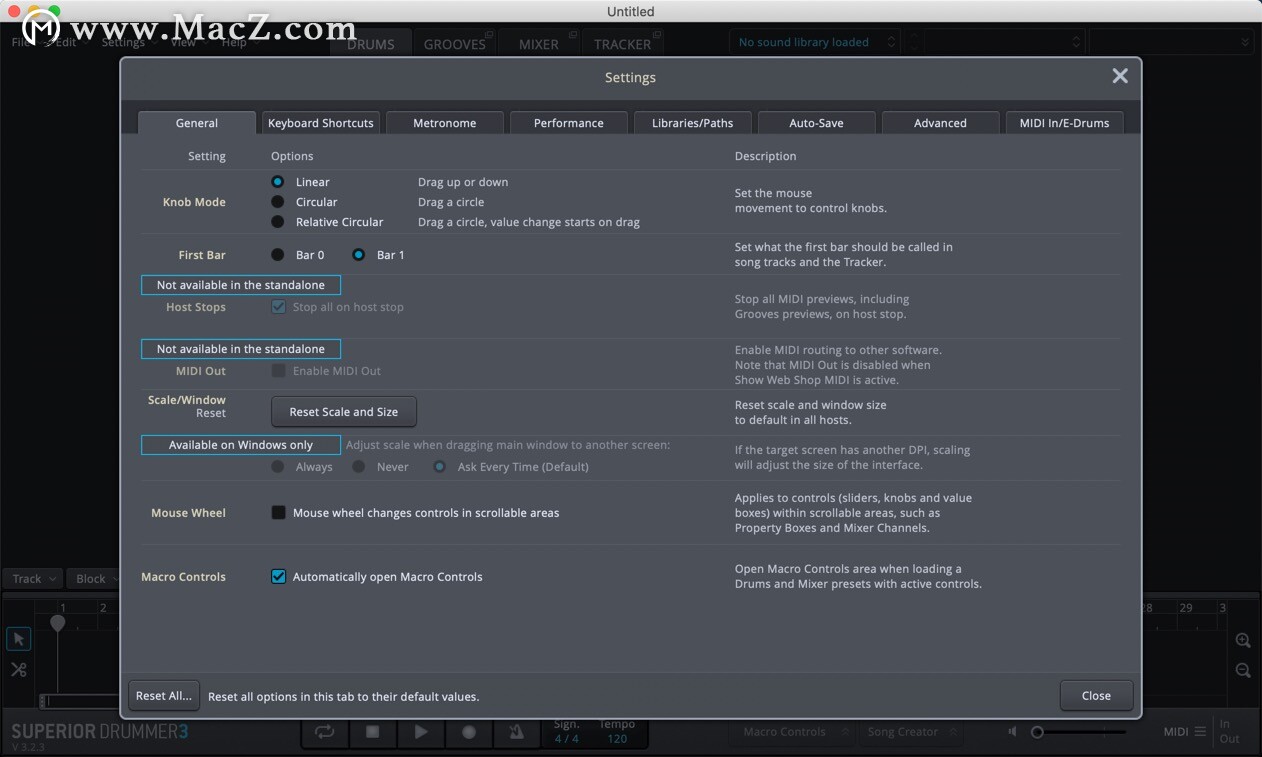This screenshot has height=757, width=1262.
Task: Open the MIDI In/E-Drums tab
Action: pos(1065,123)
